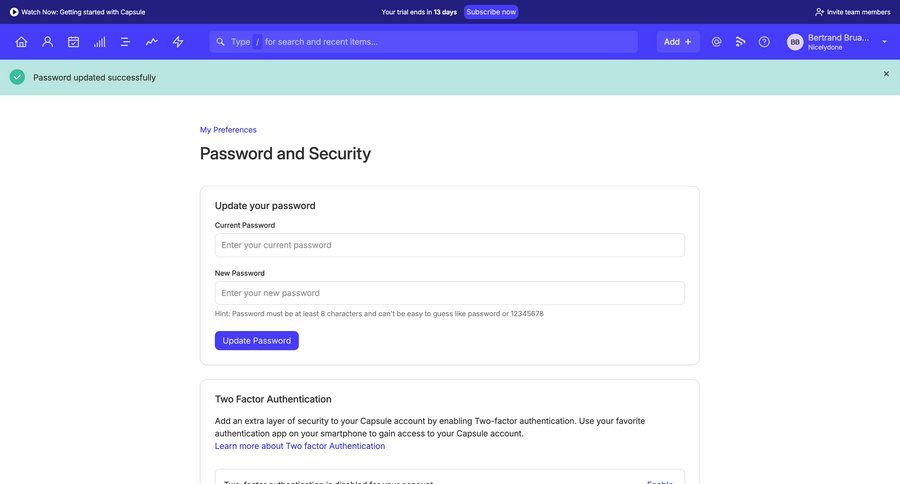Viewport: 900px width, 484px height.
Task: Open the Reports line graph icon
Action: click(152, 42)
